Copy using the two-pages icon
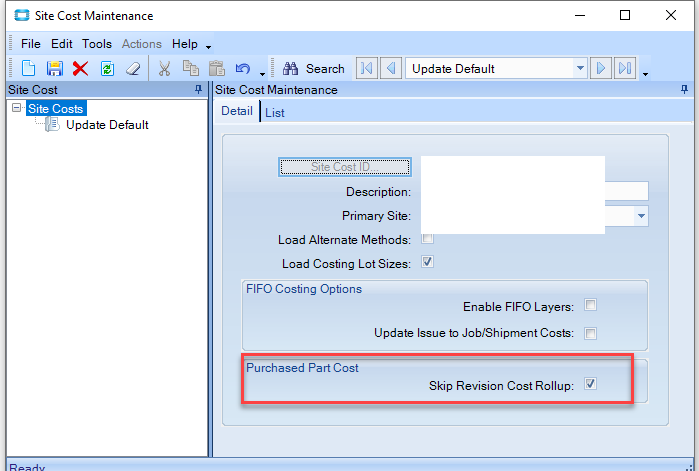Image resolution: width=699 pixels, height=471 pixels. [191, 68]
